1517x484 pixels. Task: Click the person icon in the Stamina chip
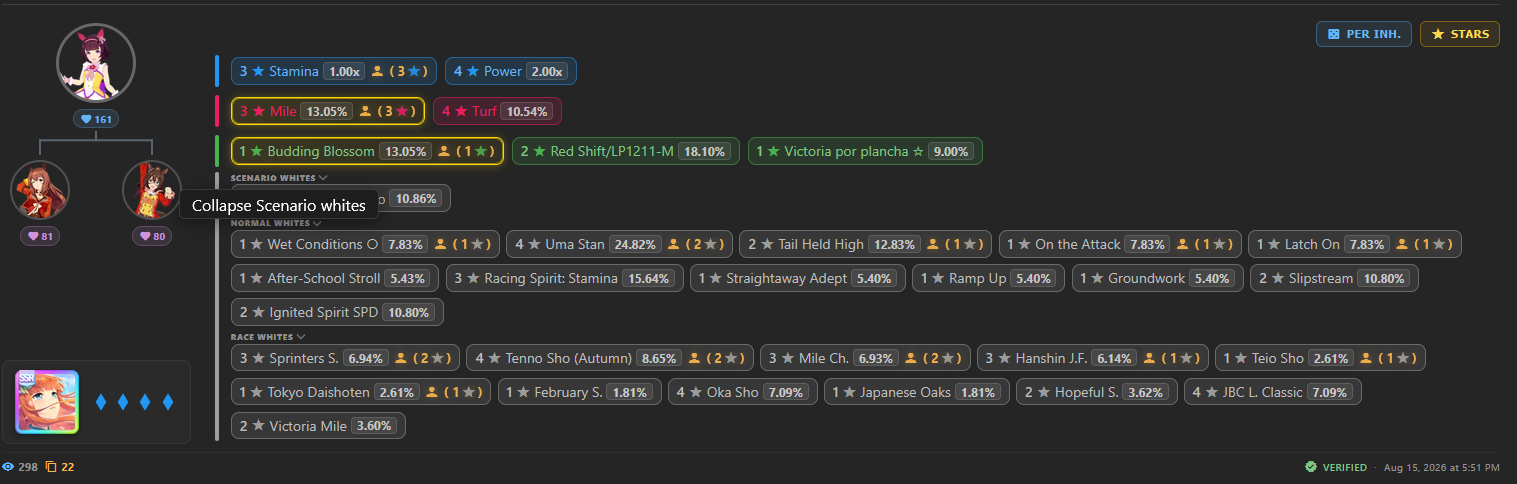377,71
